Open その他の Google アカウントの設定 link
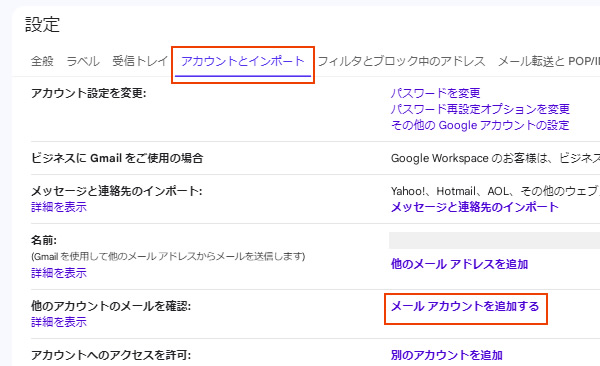 (x=480, y=125)
